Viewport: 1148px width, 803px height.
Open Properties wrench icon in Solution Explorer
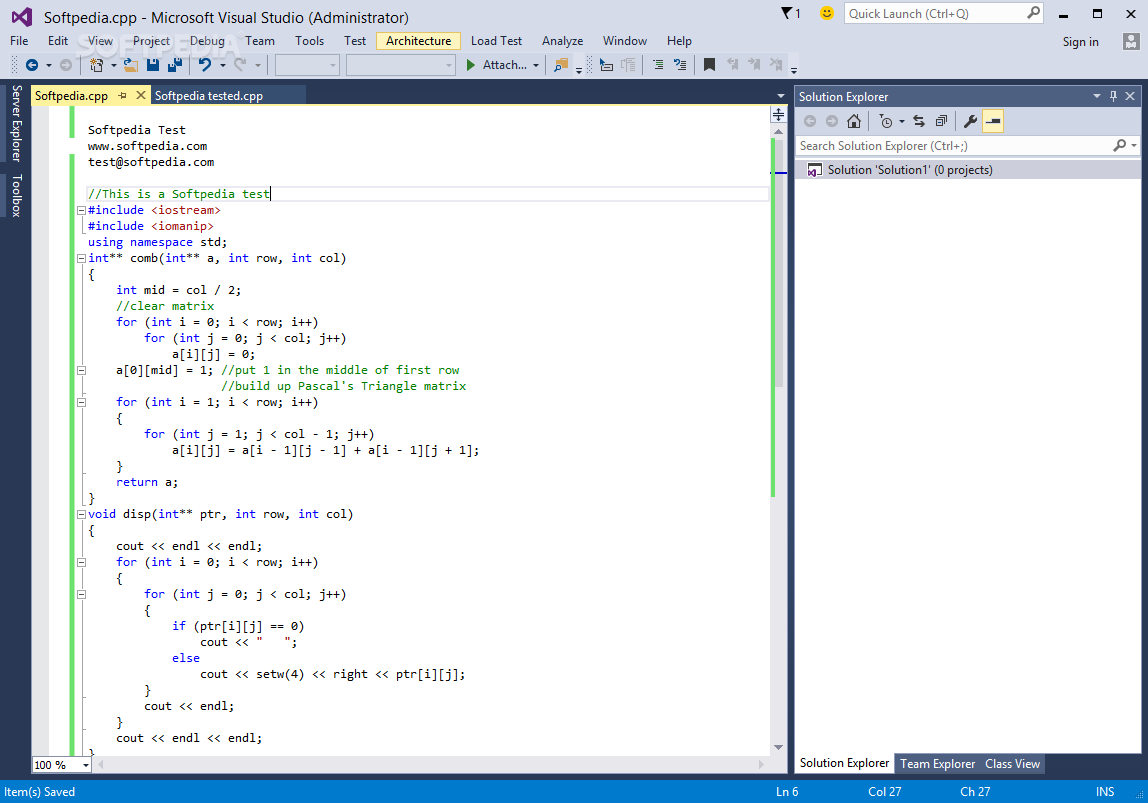[970, 121]
